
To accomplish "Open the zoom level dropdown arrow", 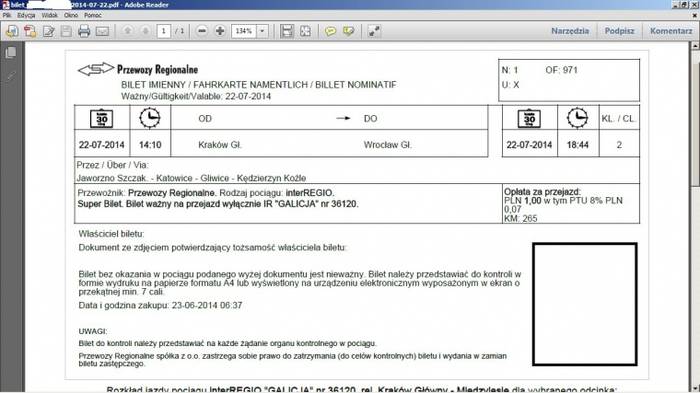I will tap(262, 31).
